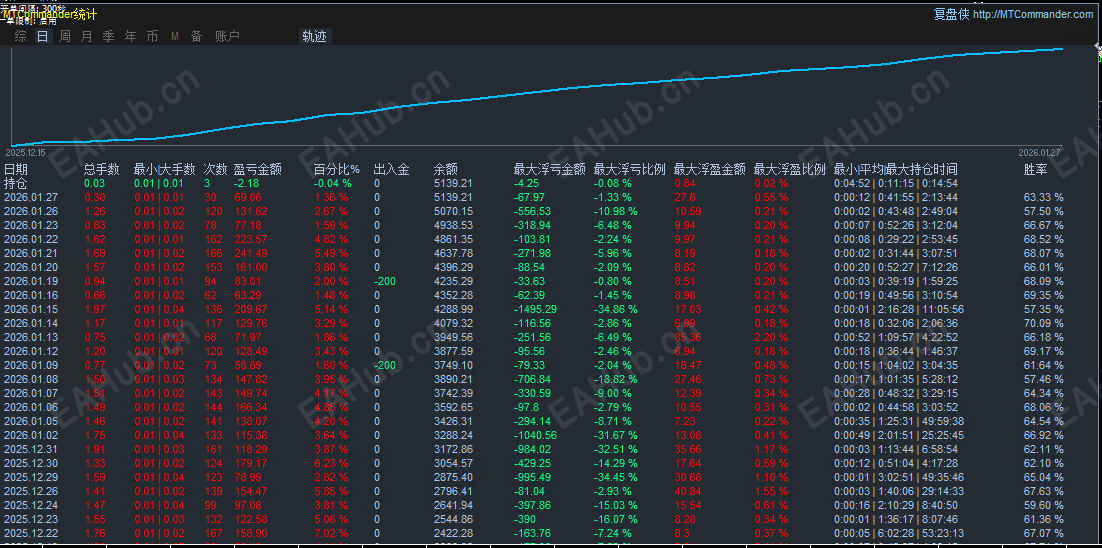Click the 复盘侠 brand label
This screenshot has width=1102, height=548.
click(x=951, y=15)
